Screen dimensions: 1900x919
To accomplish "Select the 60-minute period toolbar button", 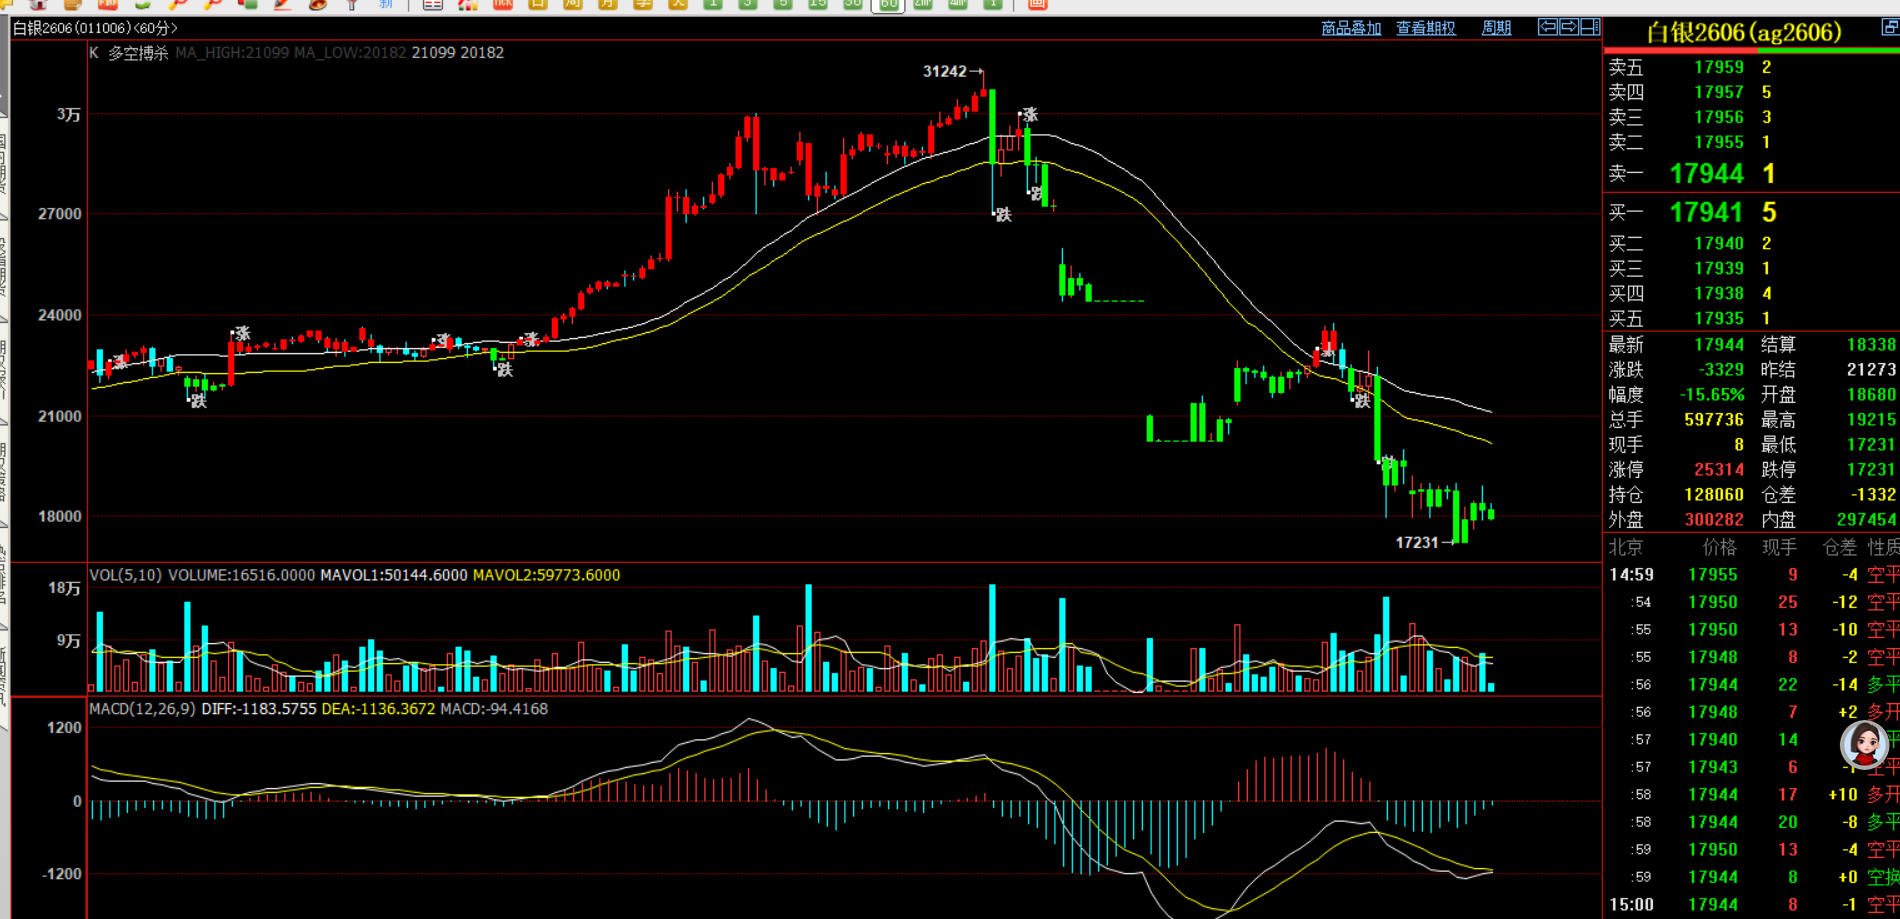I will click(888, 5).
